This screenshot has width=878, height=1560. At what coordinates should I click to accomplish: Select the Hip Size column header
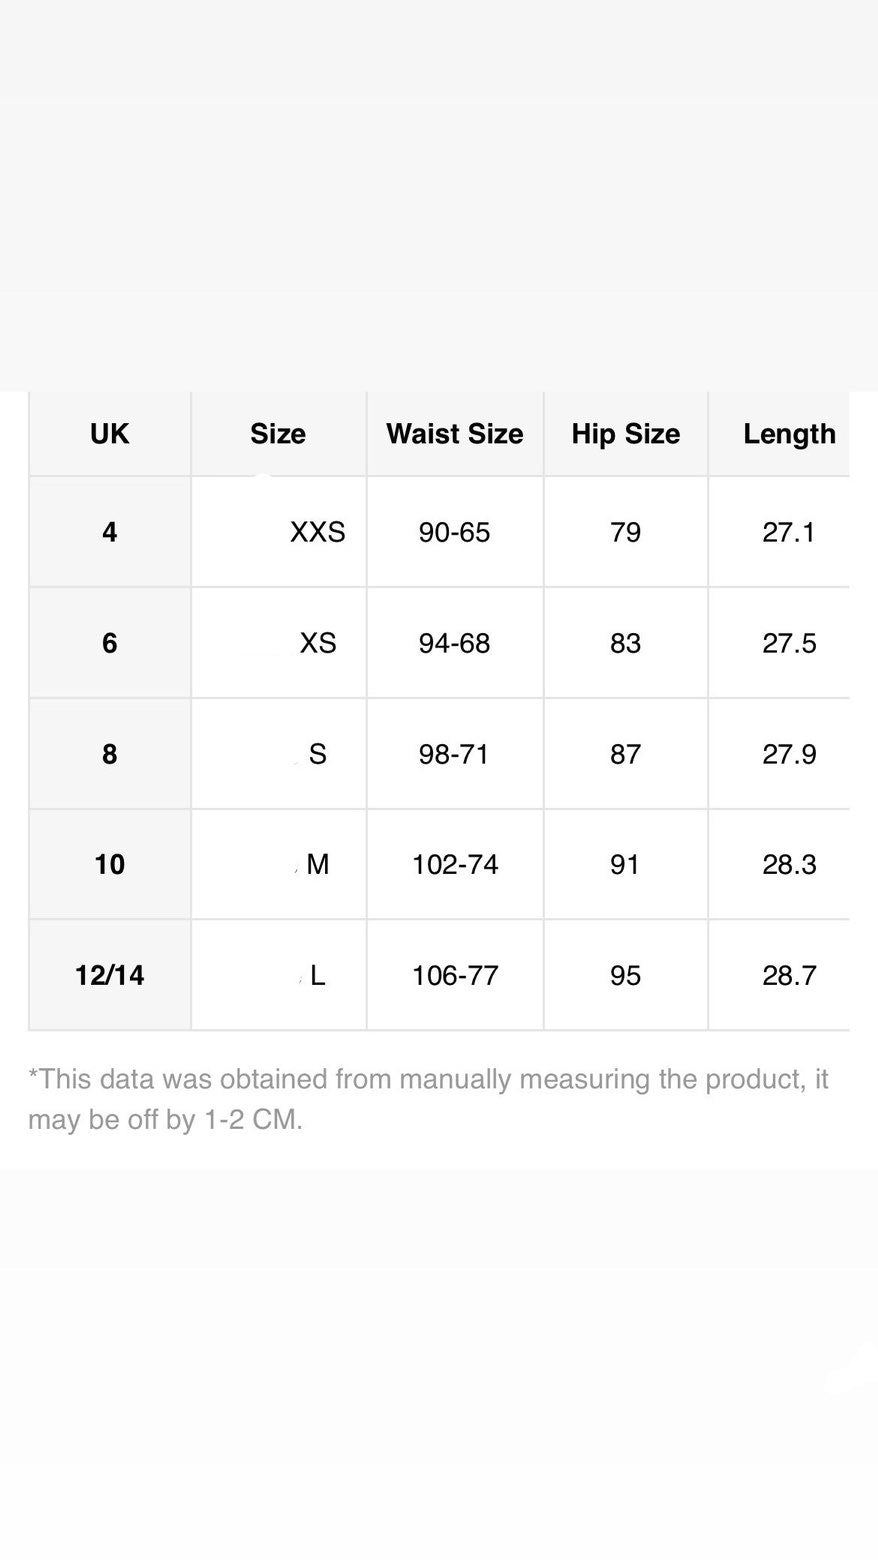[626, 434]
